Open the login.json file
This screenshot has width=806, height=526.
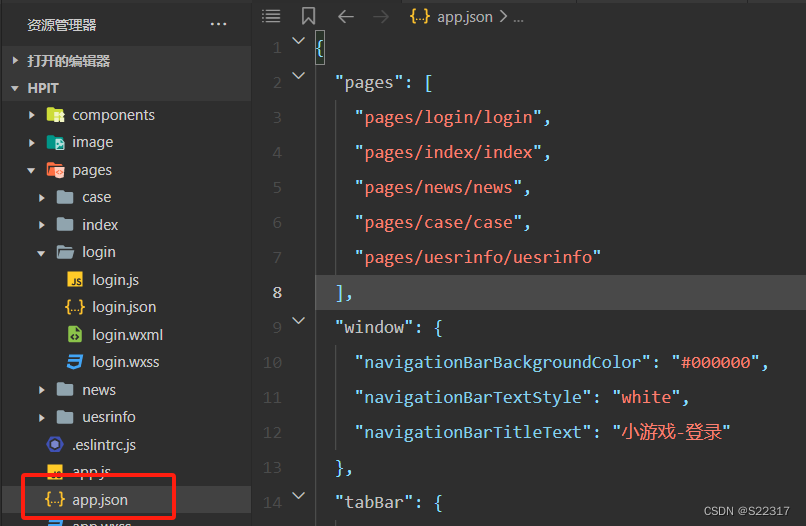[124, 307]
